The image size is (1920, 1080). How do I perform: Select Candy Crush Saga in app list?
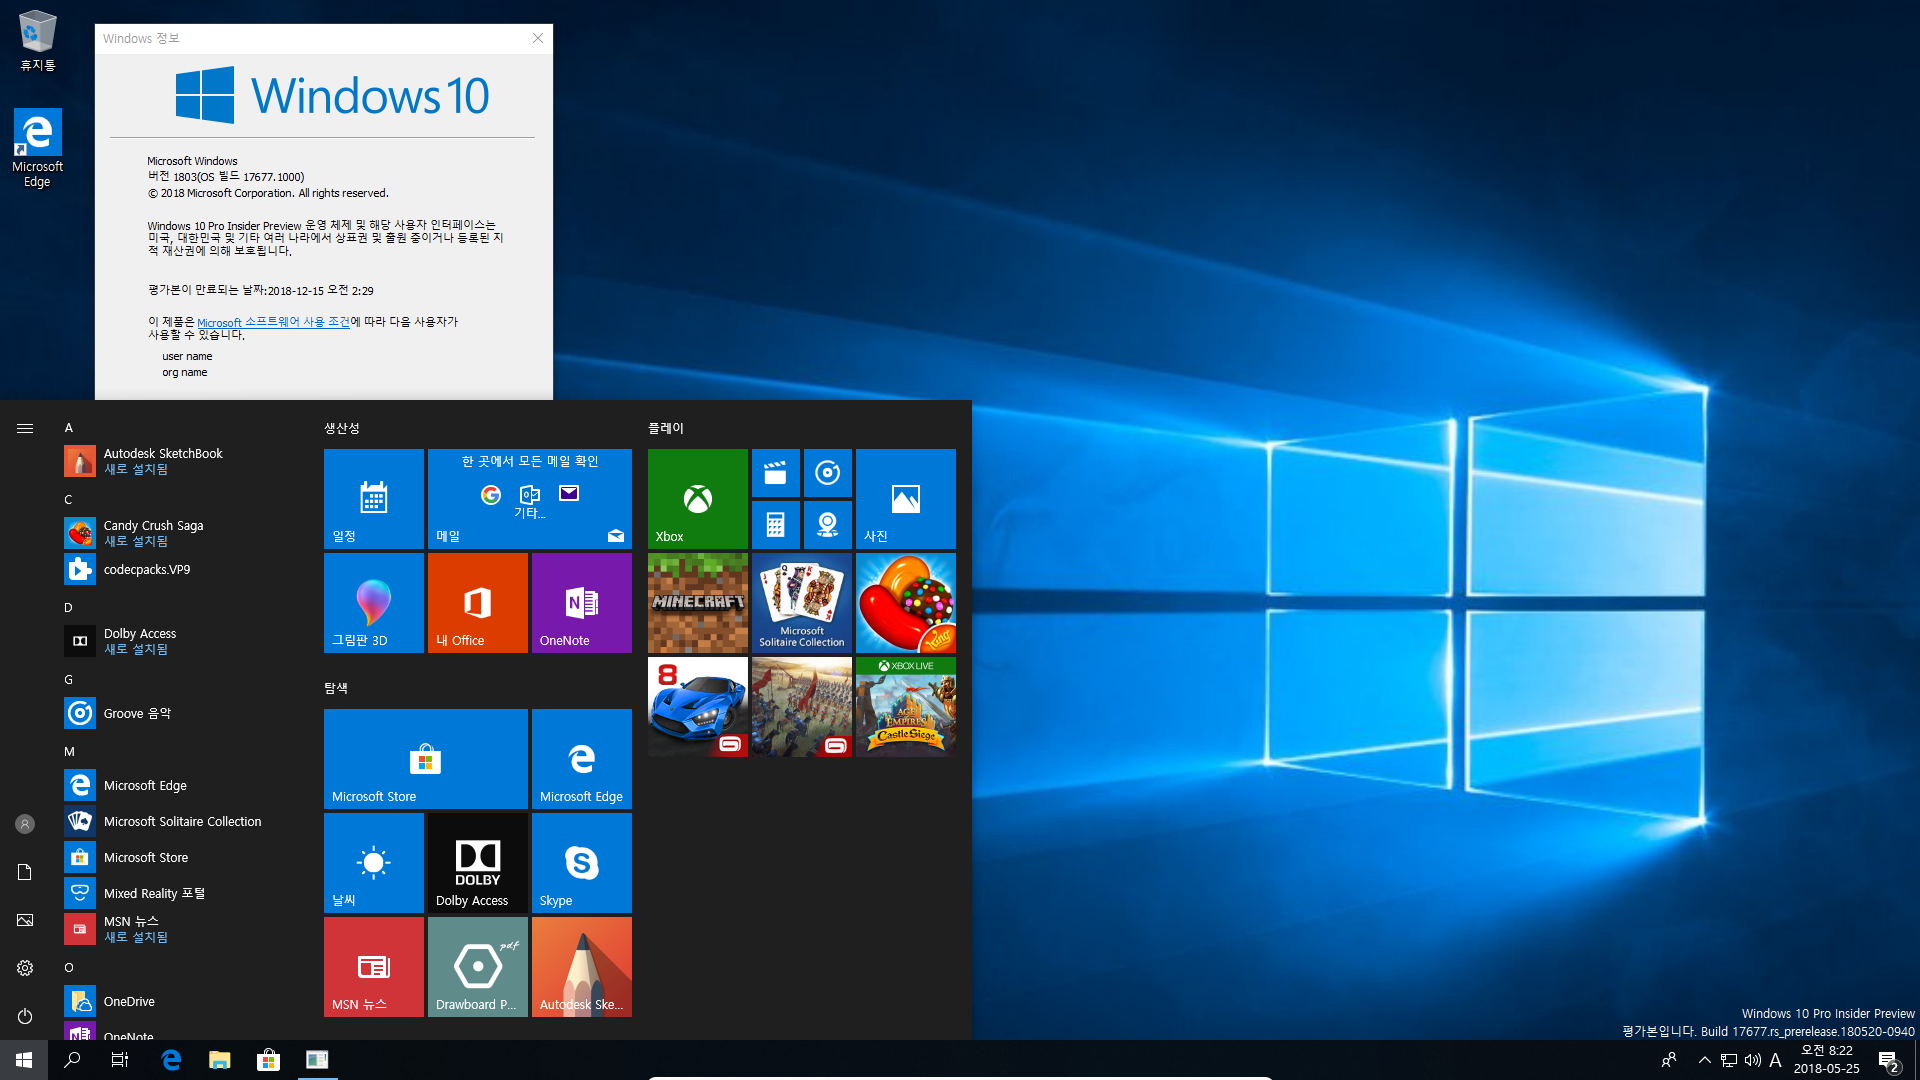click(180, 533)
